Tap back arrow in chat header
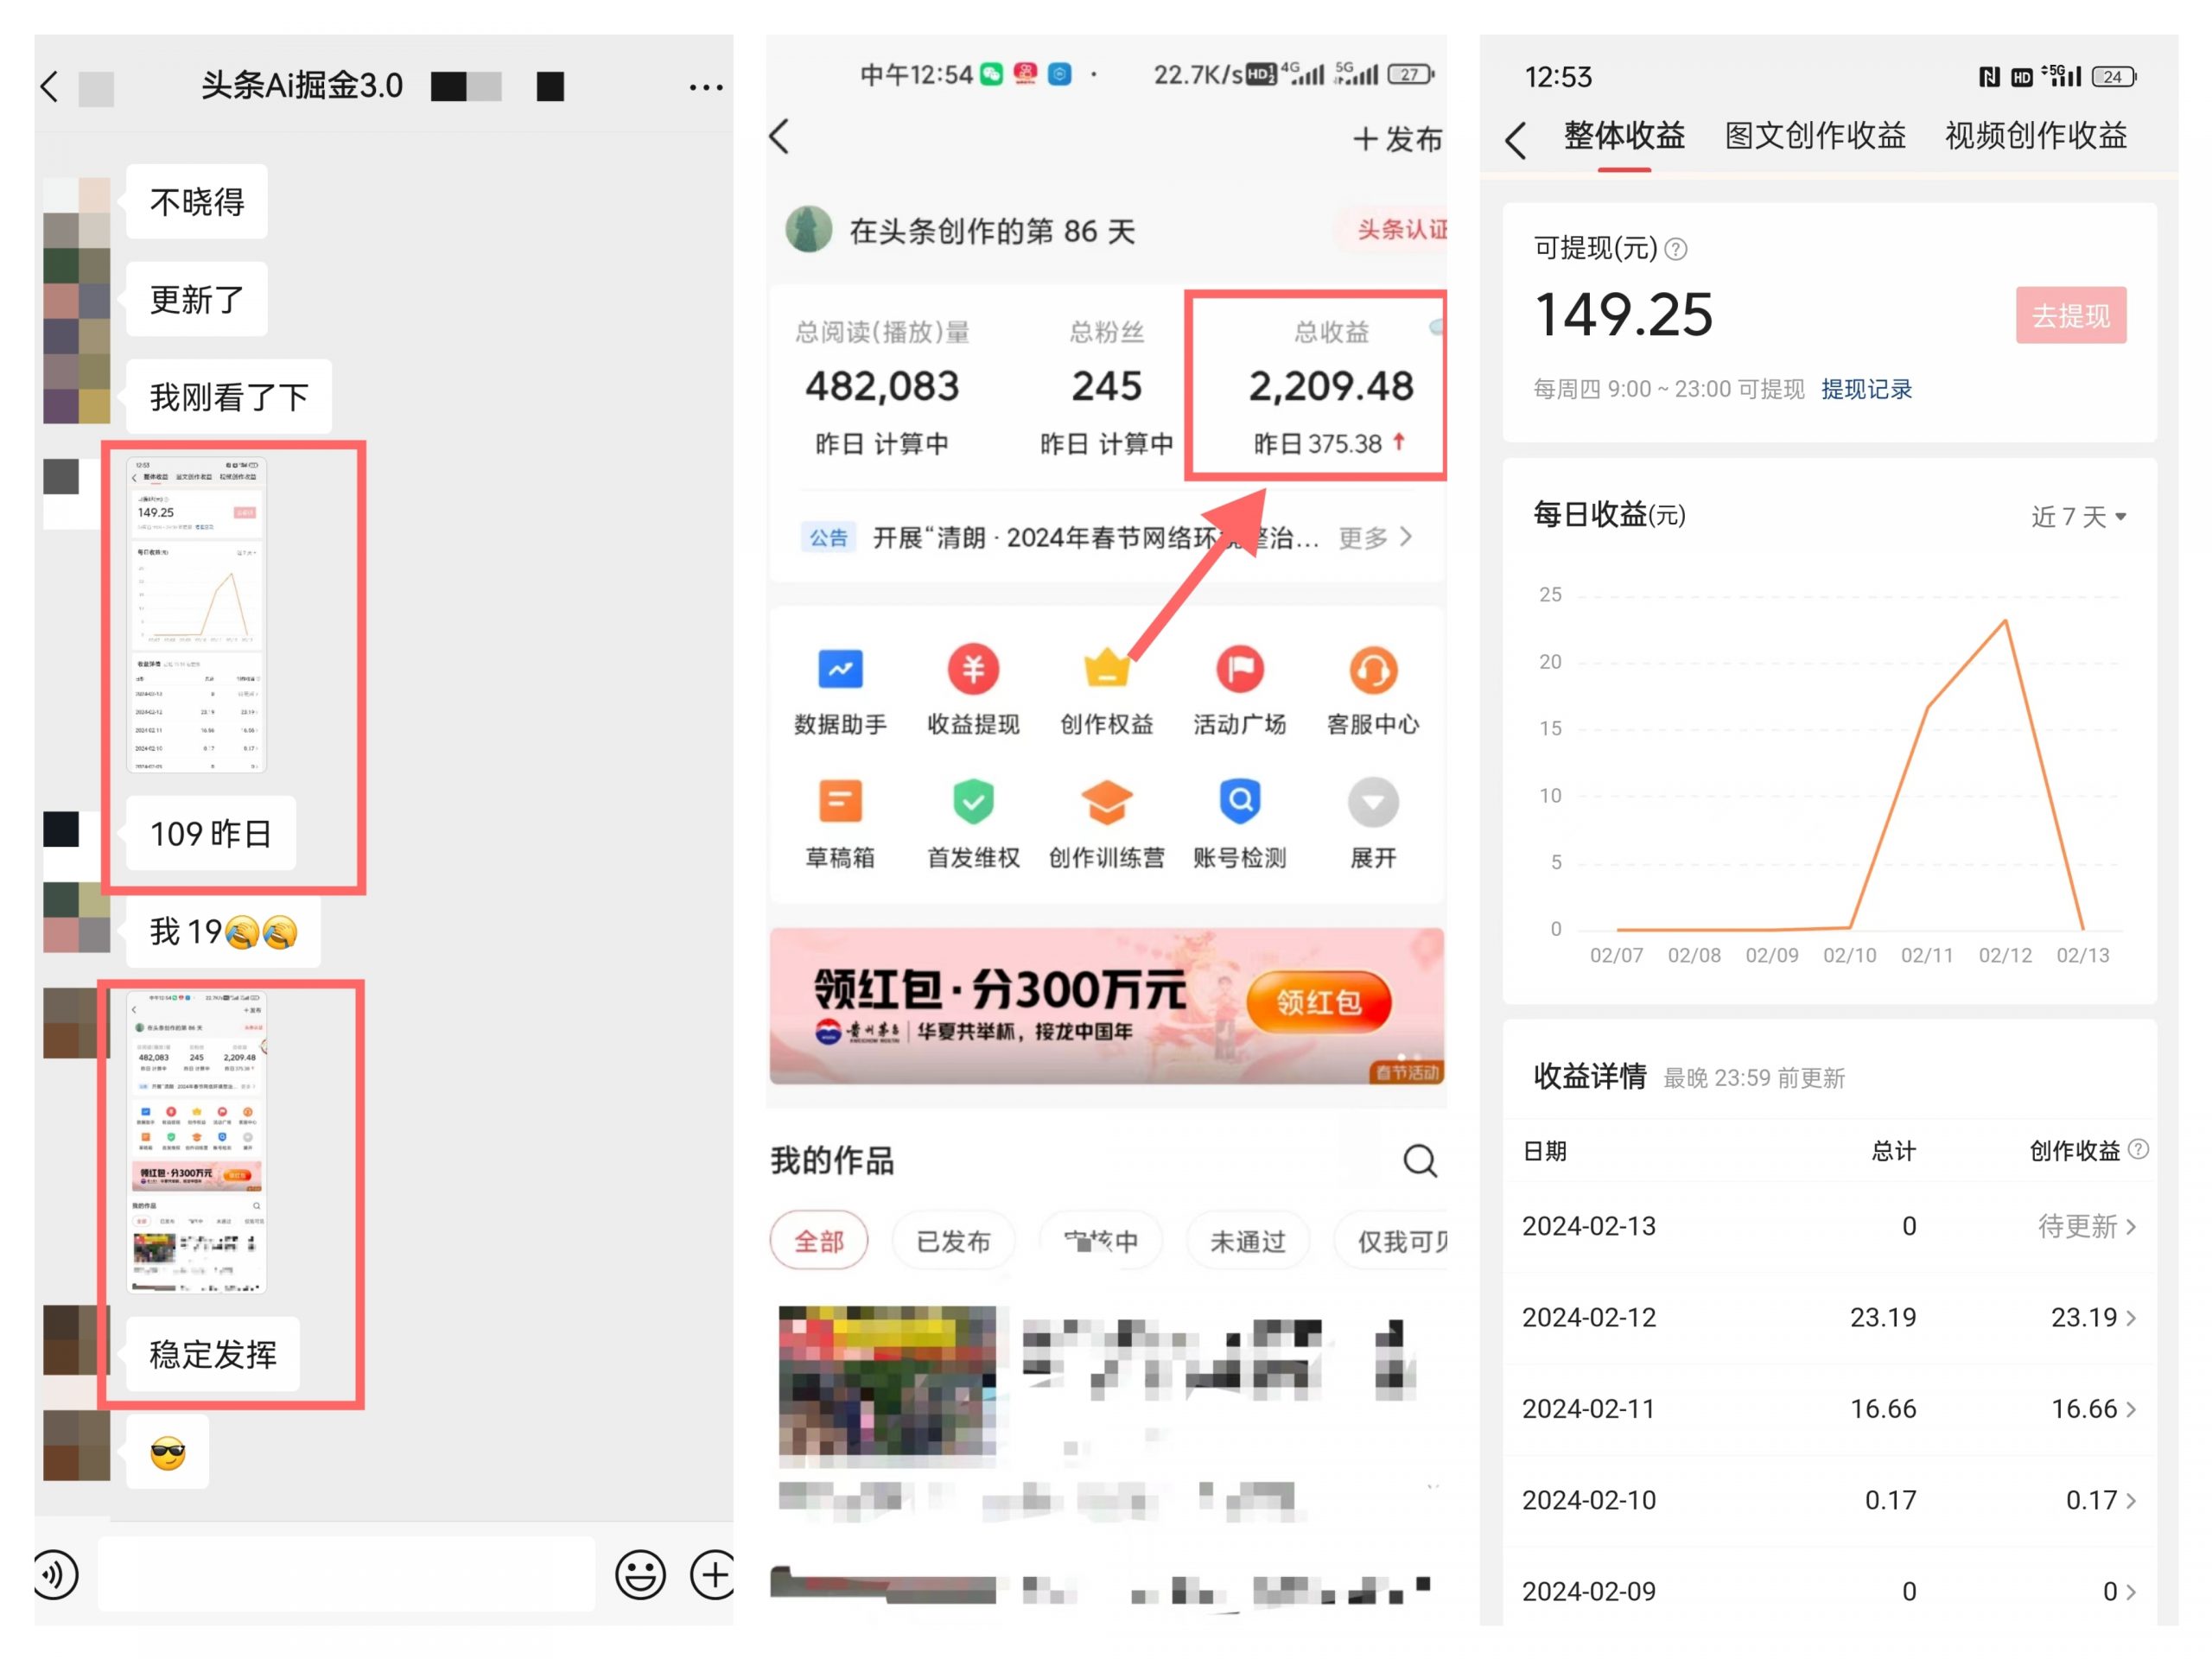The image size is (2212, 1659). 50,87
